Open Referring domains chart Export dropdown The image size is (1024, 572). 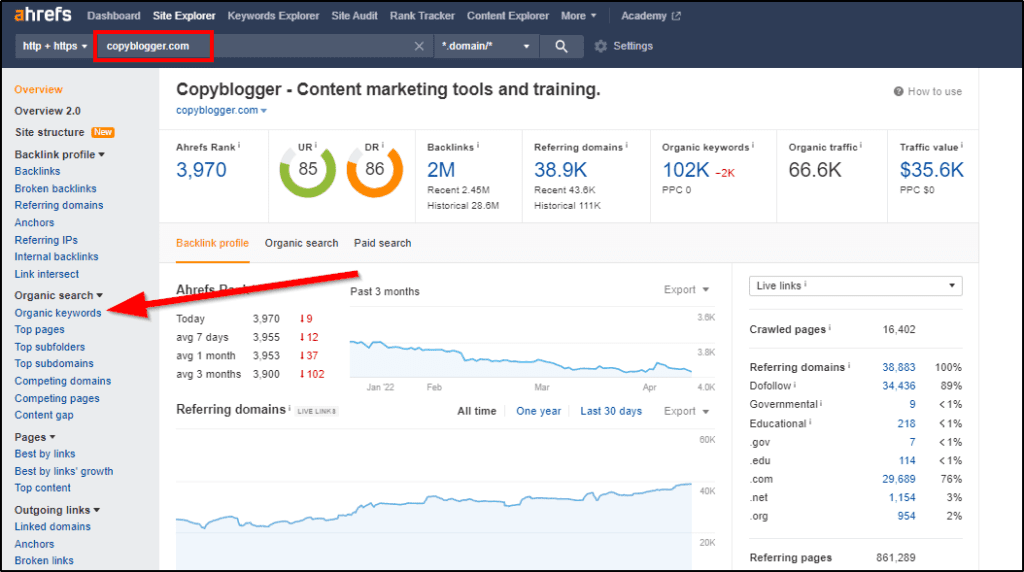pyautogui.click(x=686, y=411)
